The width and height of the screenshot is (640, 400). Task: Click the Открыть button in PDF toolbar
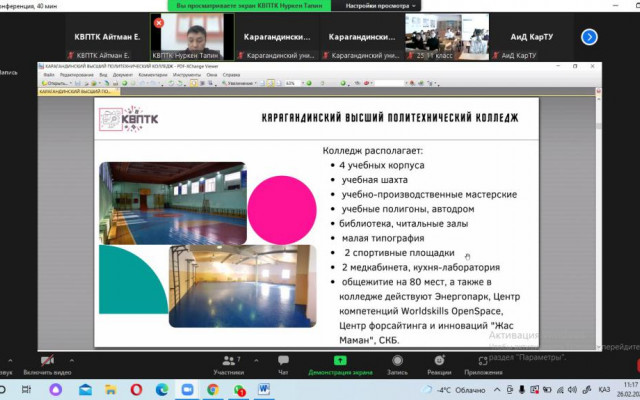click(x=56, y=83)
